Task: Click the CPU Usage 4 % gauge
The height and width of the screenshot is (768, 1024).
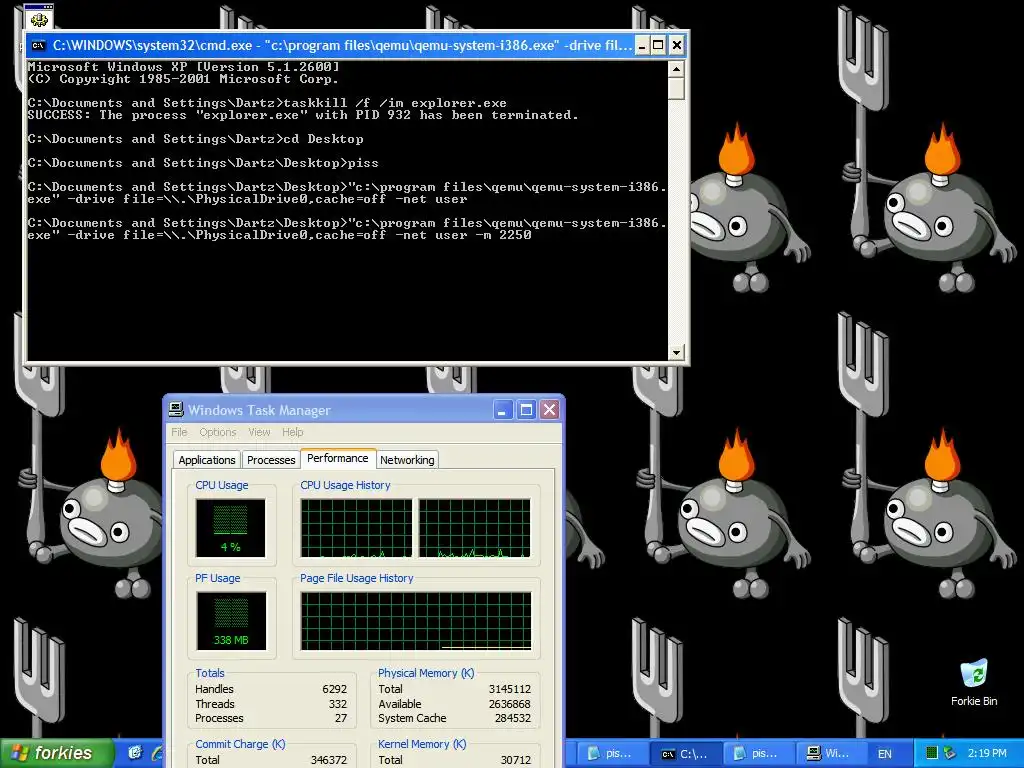Action: pyautogui.click(x=231, y=528)
